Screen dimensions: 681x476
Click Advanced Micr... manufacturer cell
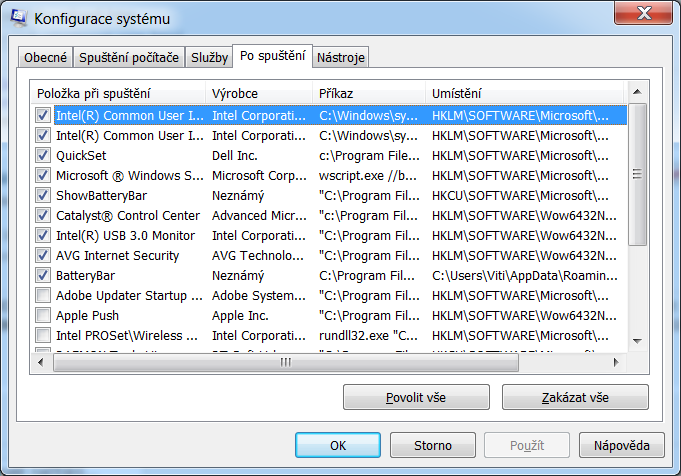260,215
